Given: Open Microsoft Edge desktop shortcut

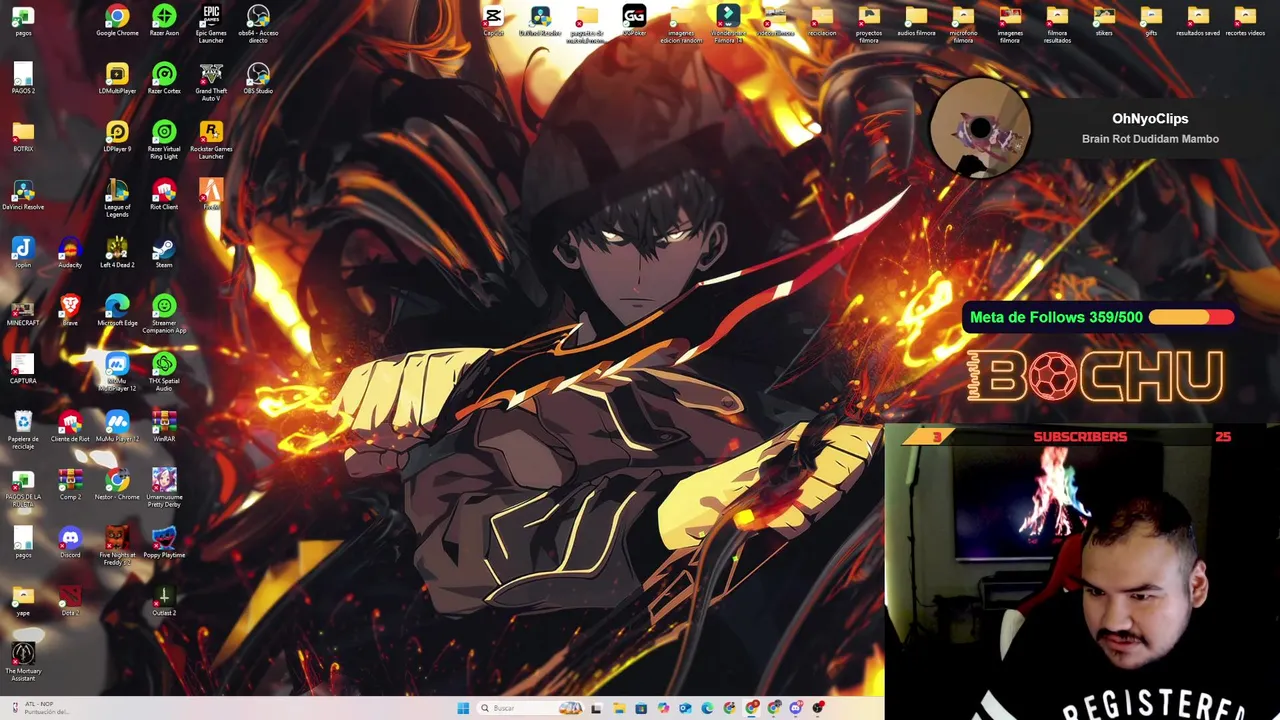Looking at the screenshot, I should pyautogui.click(x=117, y=310).
